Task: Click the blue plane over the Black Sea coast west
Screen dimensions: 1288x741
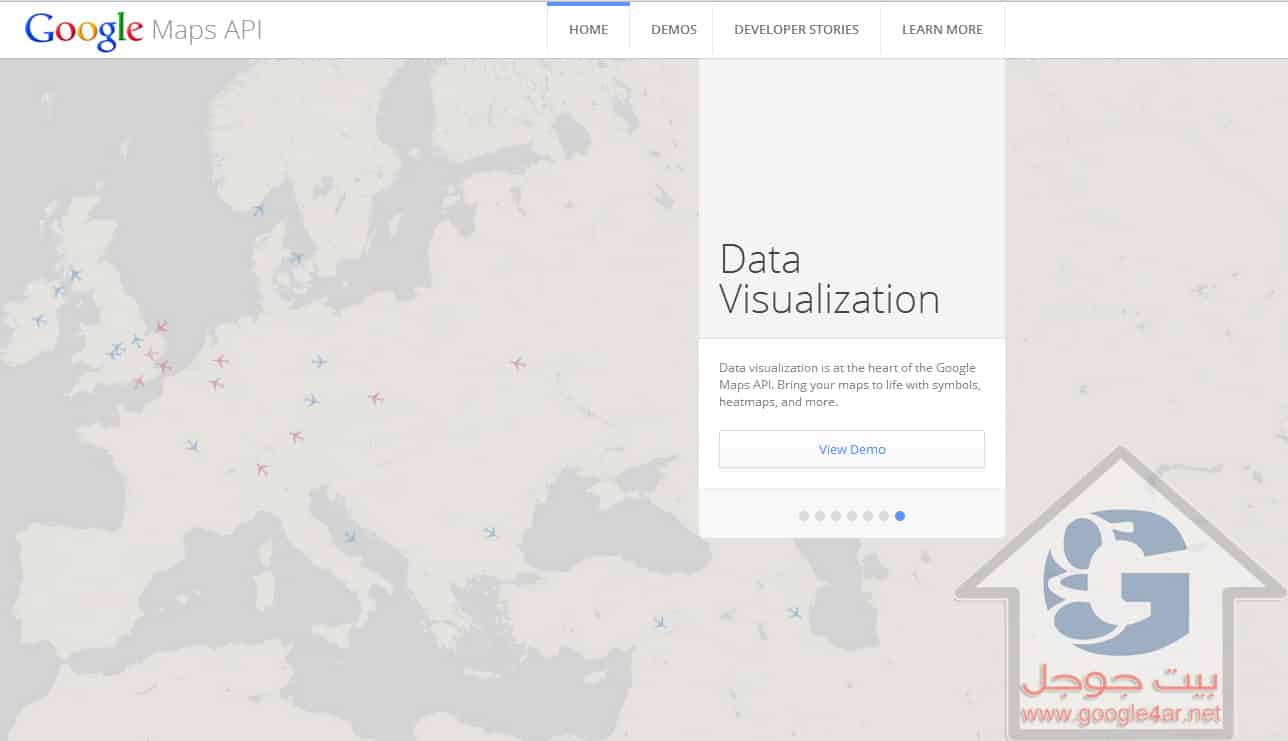Action: tap(491, 533)
